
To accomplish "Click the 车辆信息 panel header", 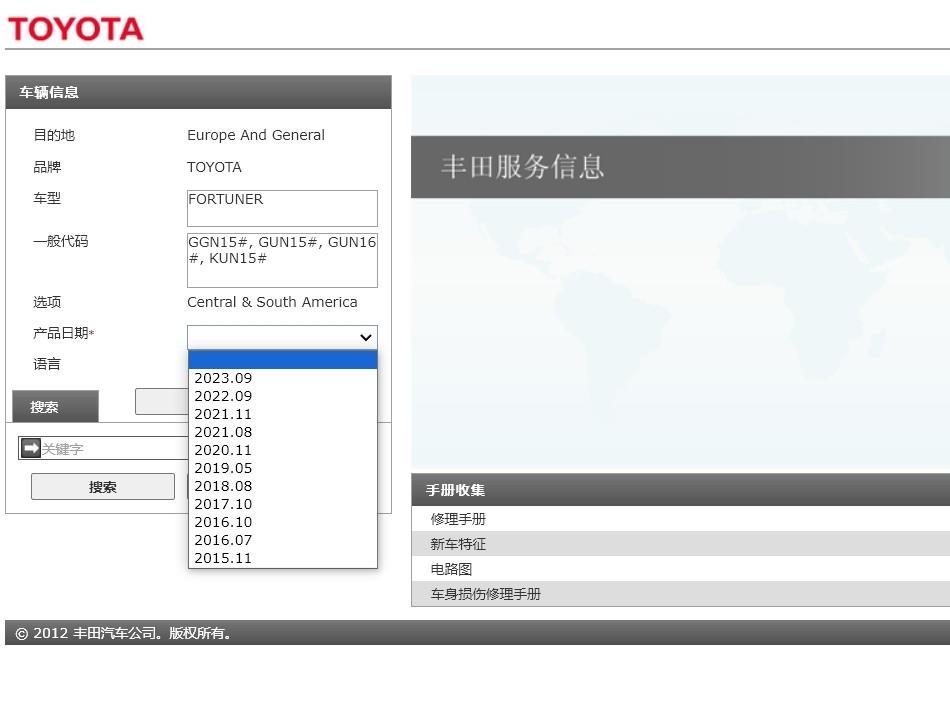I will pyautogui.click(x=198, y=92).
